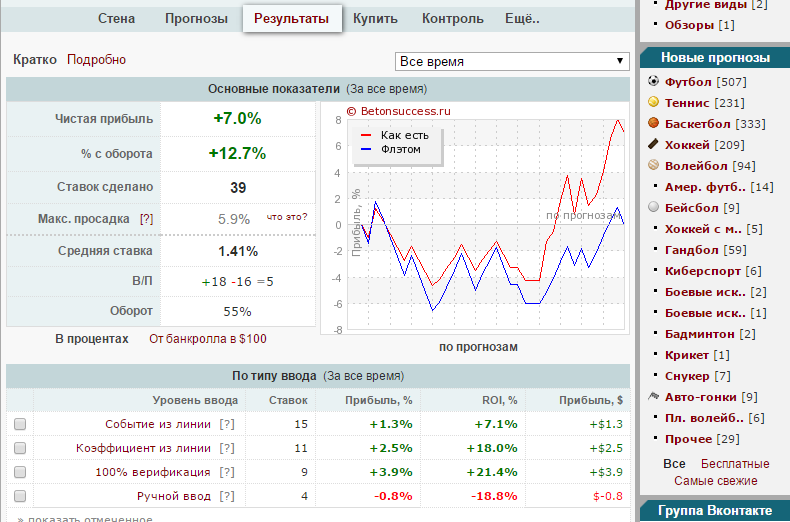Show 'Бесплатные' free forecasts
Viewport: 790px width, 522px height.
click(735, 464)
